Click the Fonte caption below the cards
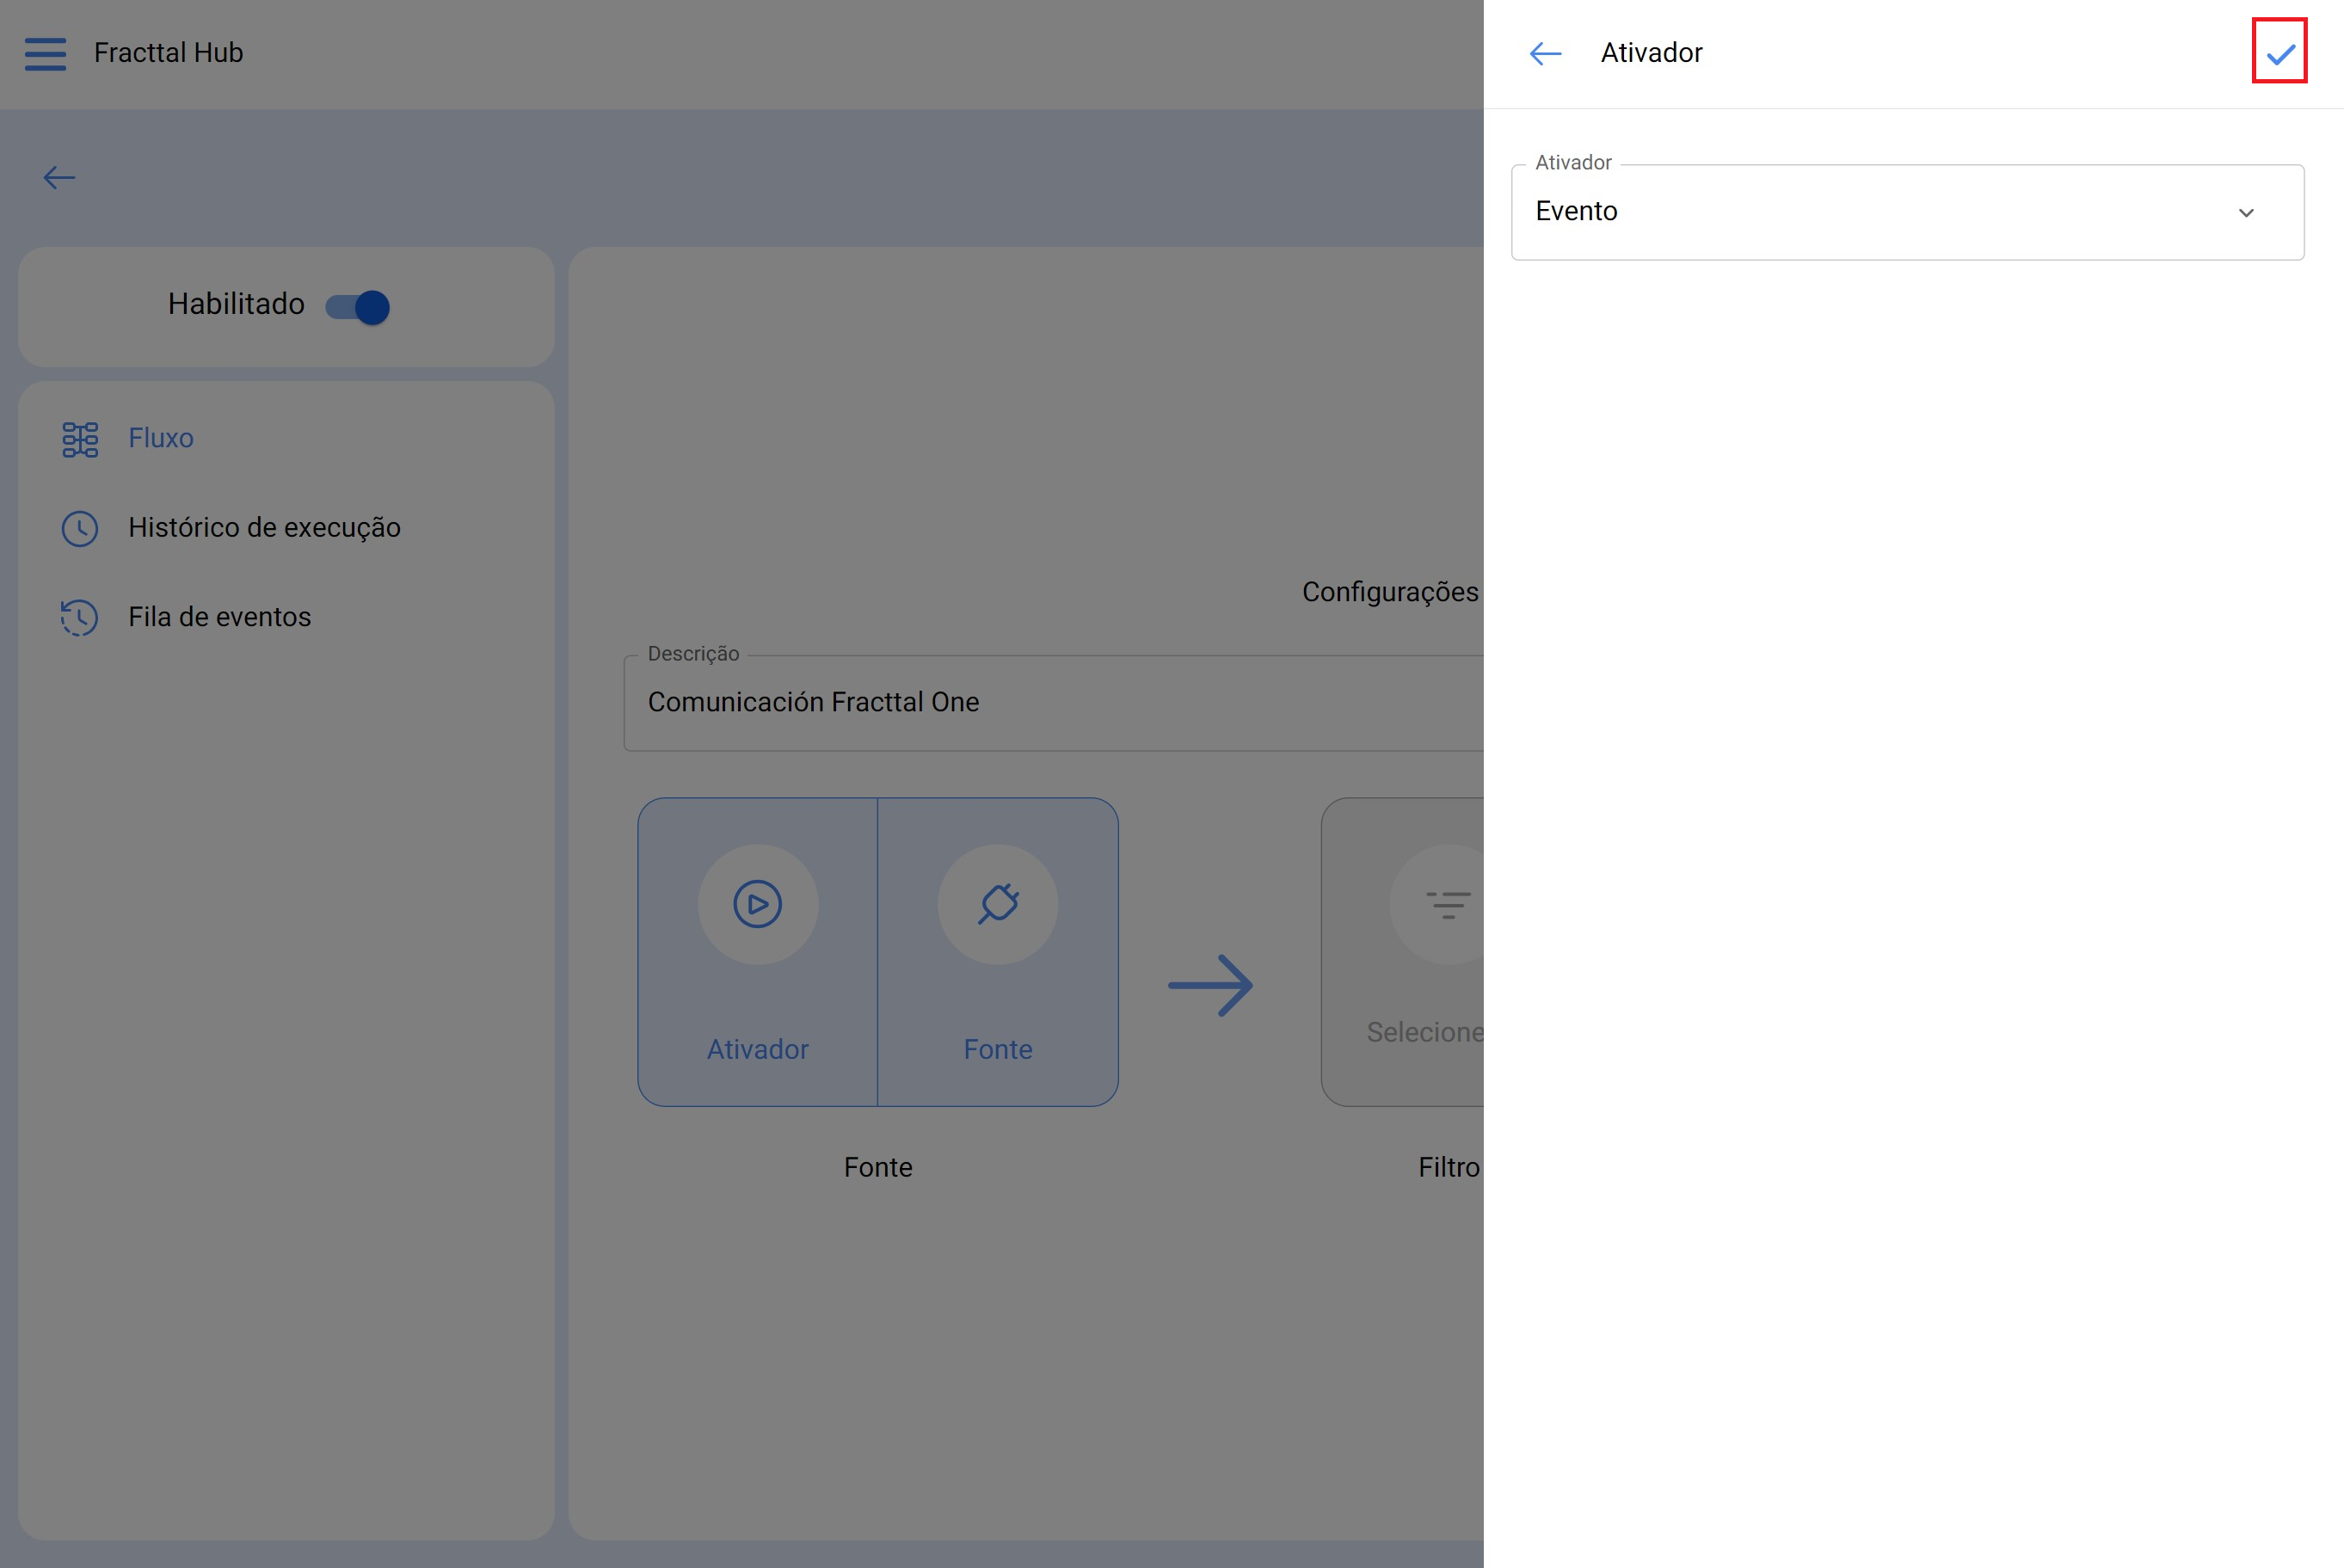The height and width of the screenshot is (1568, 2344). 878,1167
